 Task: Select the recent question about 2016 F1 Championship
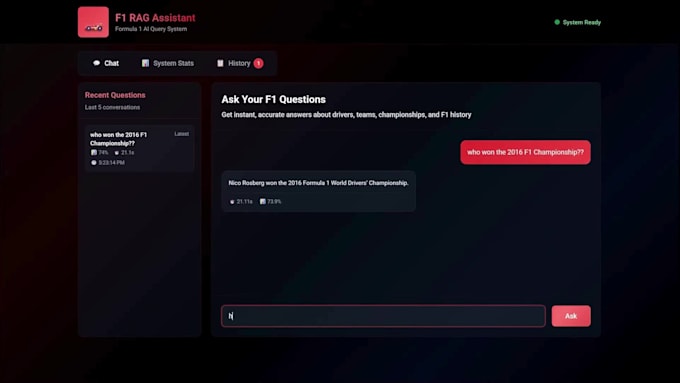(x=140, y=148)
